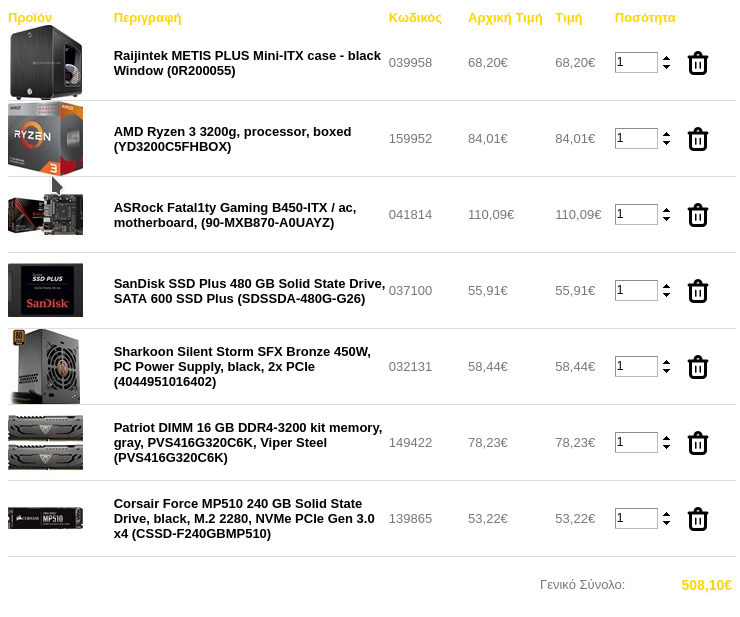Click the Προϊόν column header
The width and height of the screenshot is (740, 617).
(x=30, y=18)
